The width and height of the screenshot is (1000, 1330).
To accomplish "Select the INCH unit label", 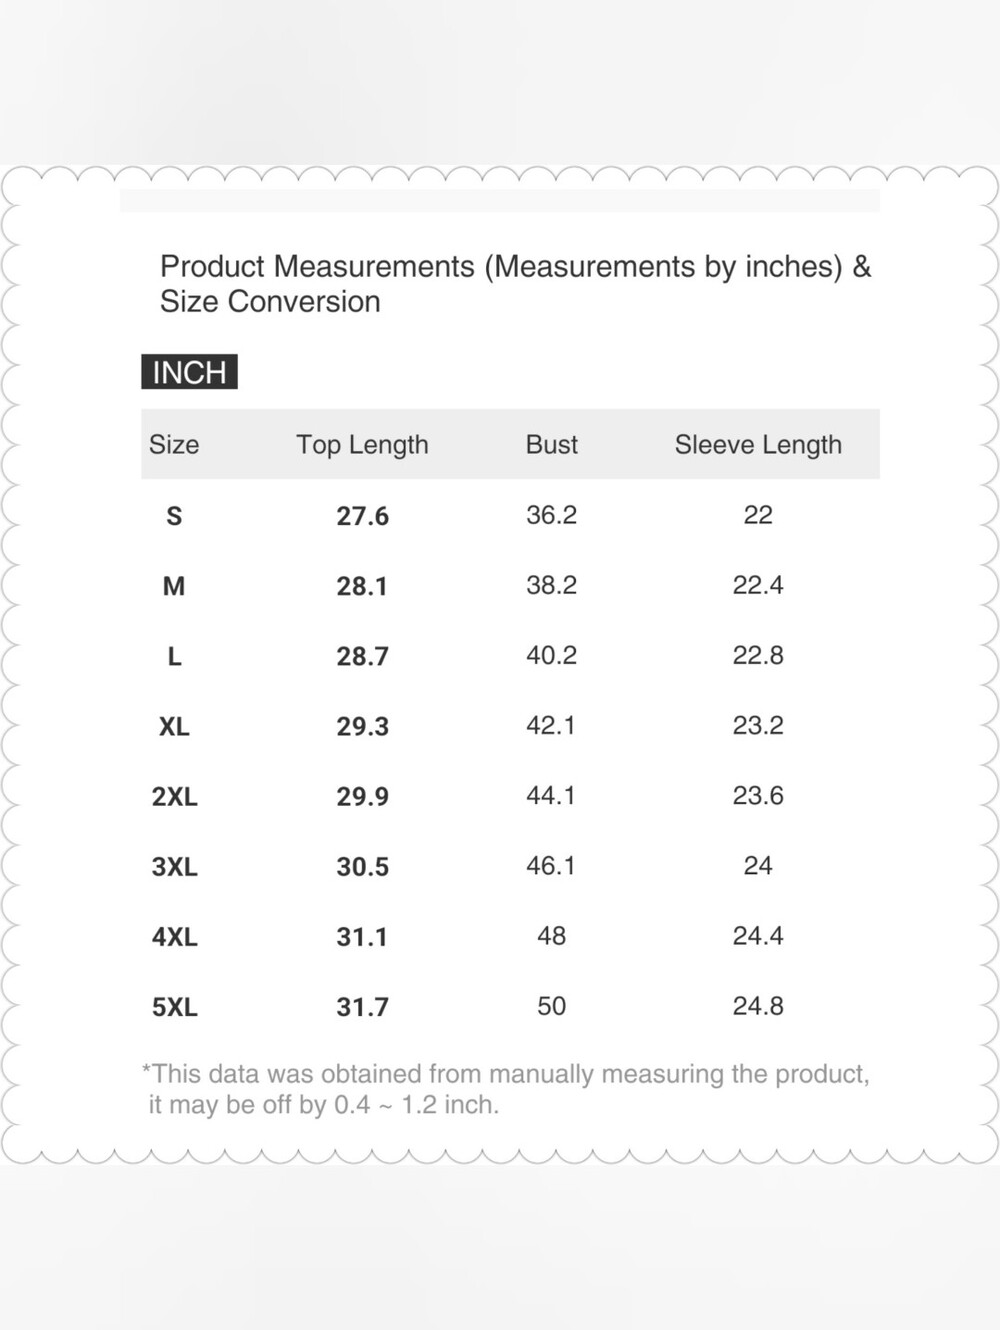I will point(189,372).
